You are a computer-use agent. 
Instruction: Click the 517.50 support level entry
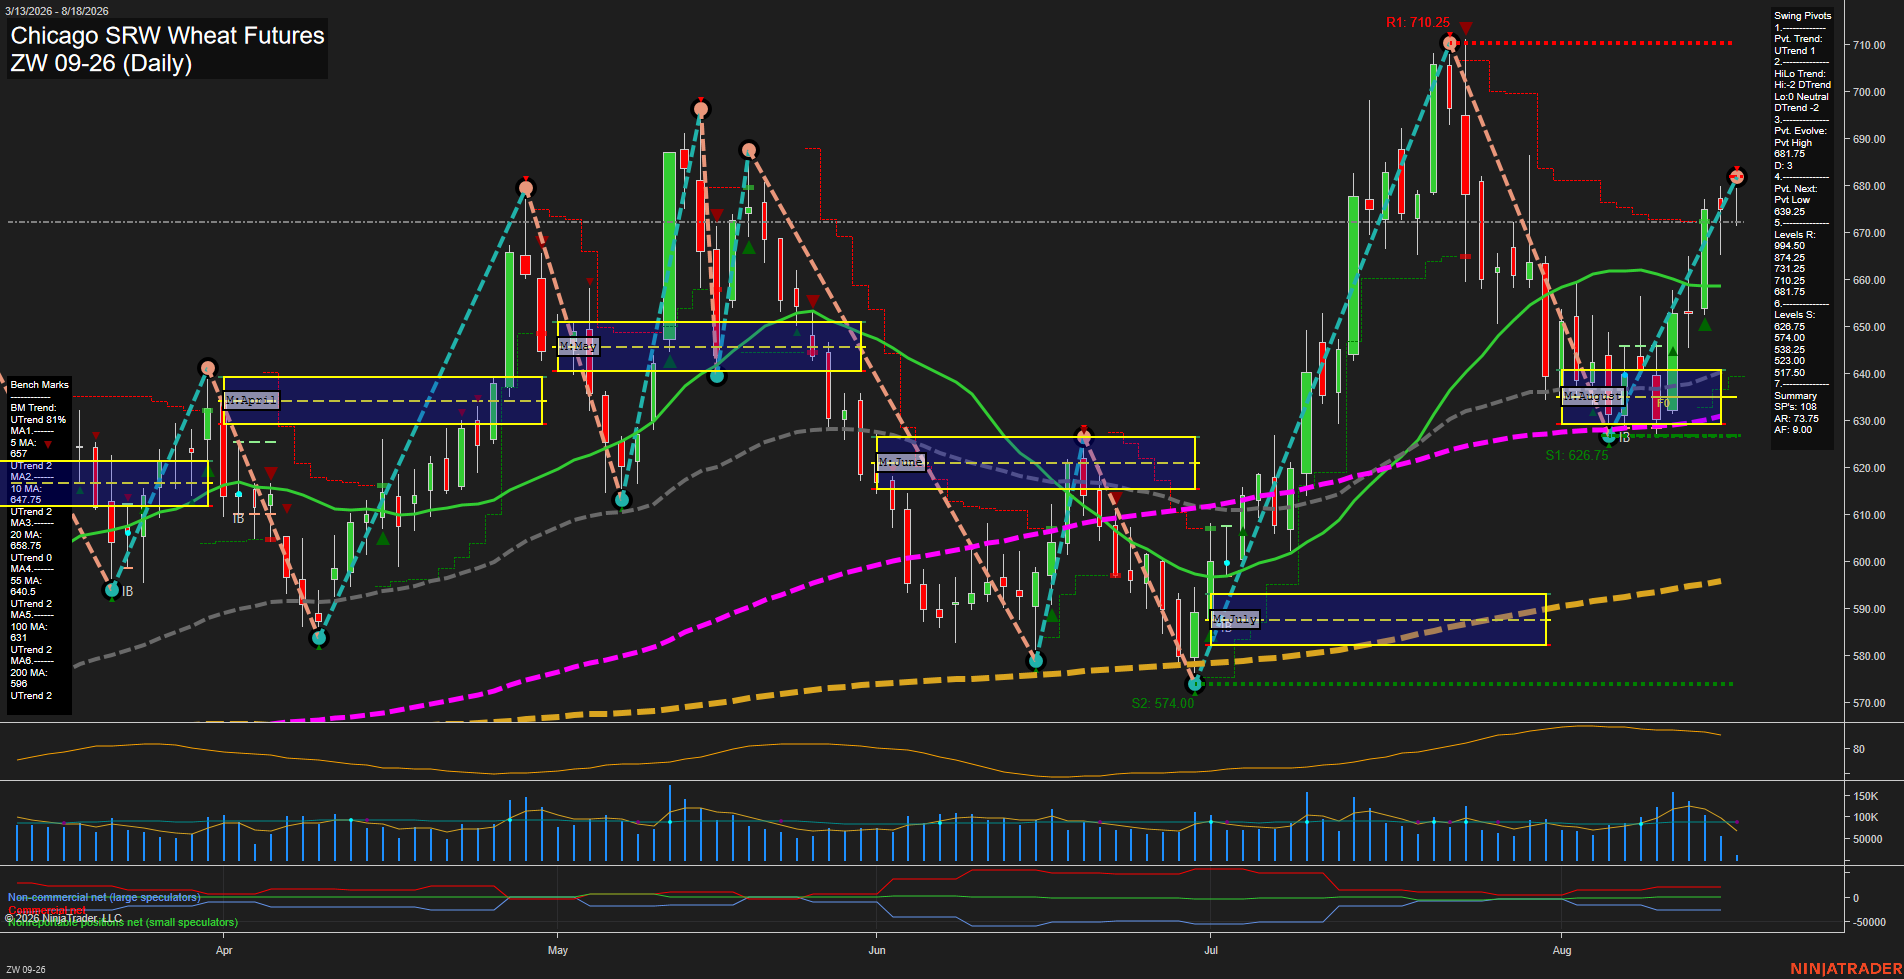(1790, 373)
